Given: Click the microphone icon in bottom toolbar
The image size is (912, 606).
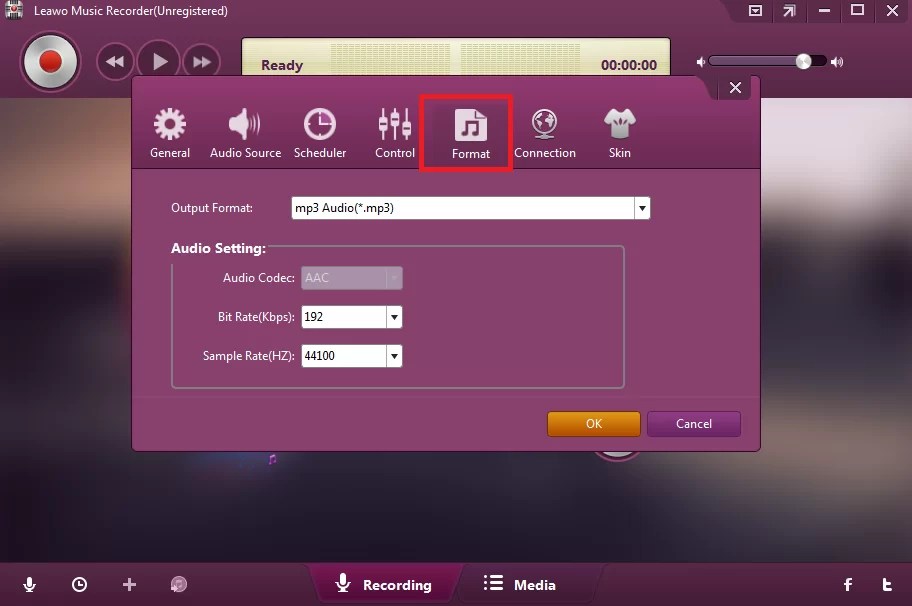Looking at the screenshot, I should click(29, 584).
